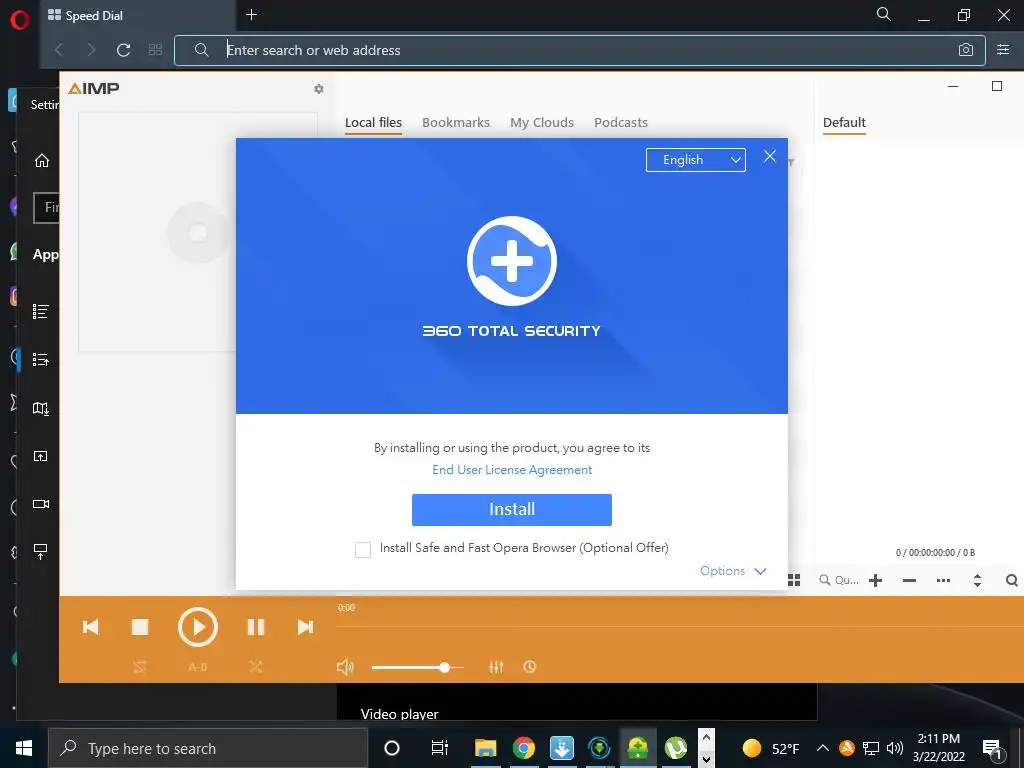This screenshot has width=1024, height=768.
Task: Open Windows notification center
Action: click(993, 749)
